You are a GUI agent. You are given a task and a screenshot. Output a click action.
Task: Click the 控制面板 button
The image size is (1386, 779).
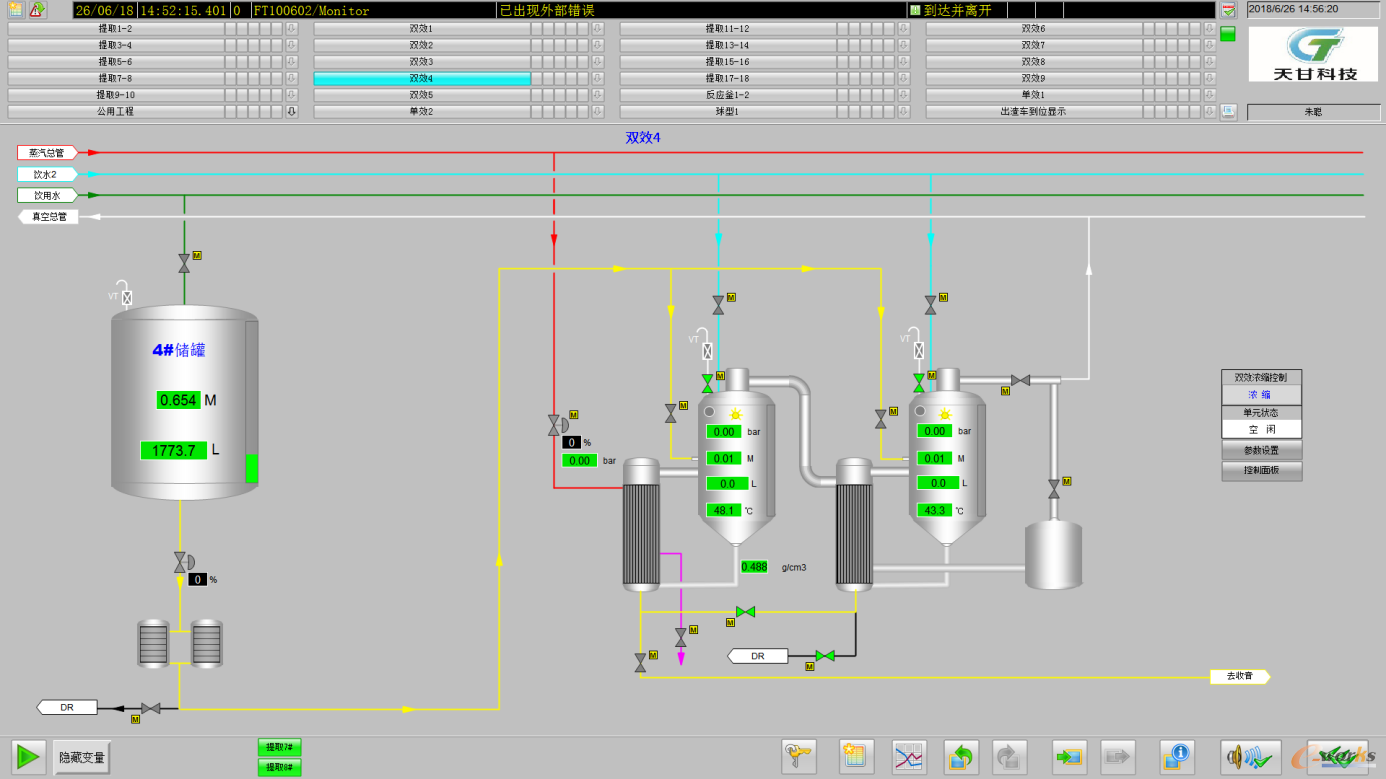(x=1262, y=470)
